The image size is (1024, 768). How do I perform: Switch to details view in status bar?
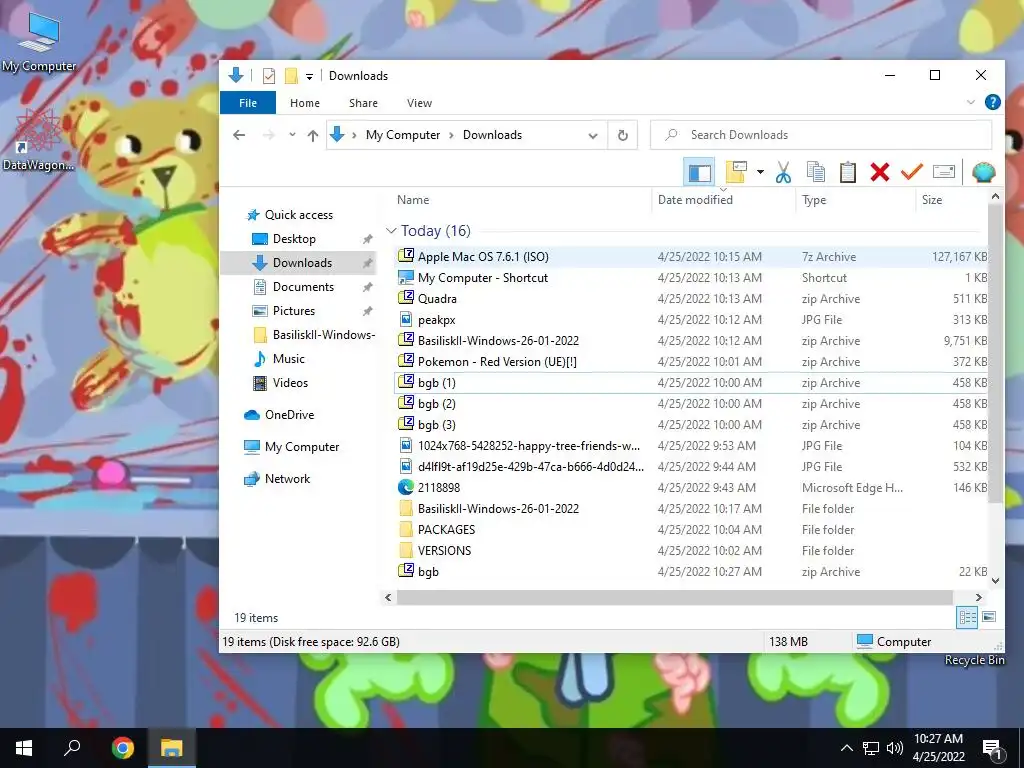click(967, 617)
